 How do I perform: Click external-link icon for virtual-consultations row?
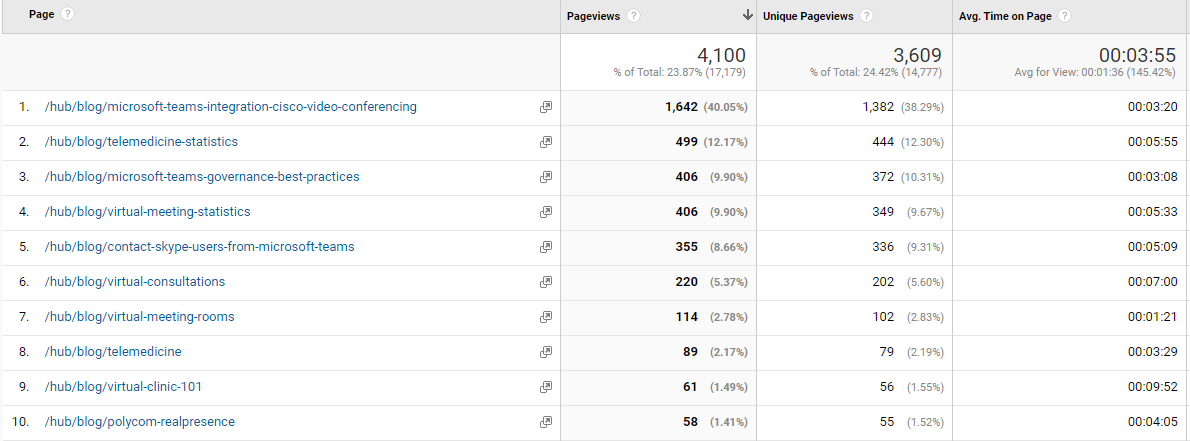click(x=545, y=282)
